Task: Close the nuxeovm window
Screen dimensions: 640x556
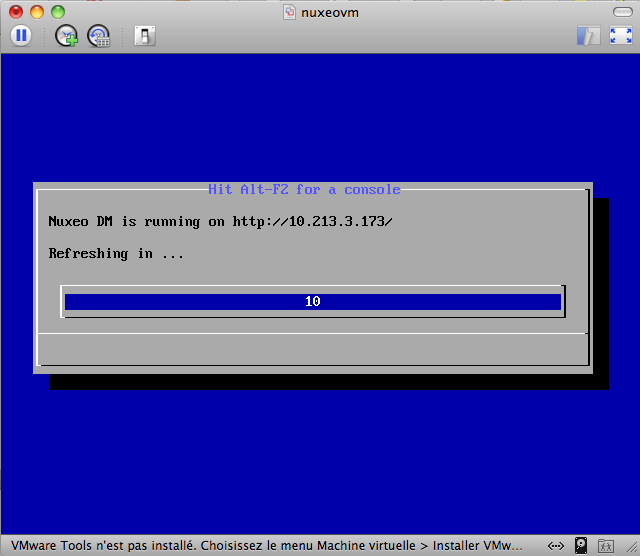Action: click(16, 12)
